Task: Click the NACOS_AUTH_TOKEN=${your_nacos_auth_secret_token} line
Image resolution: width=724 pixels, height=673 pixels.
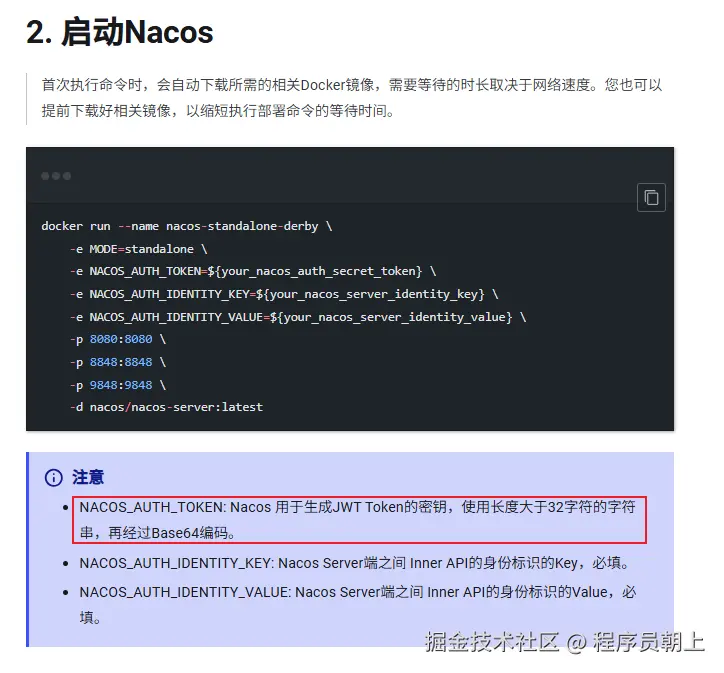Action: (253, 271)
